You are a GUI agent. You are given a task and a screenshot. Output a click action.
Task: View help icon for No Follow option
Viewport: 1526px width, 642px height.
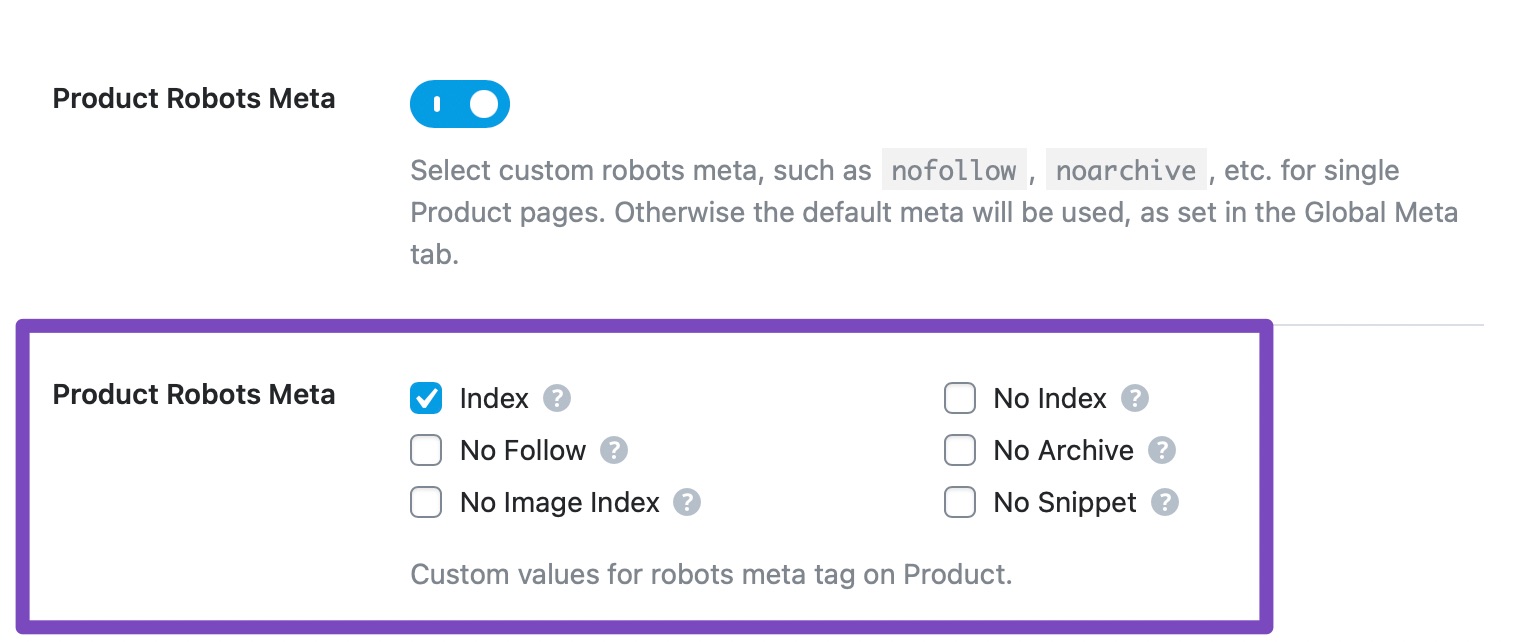tap(613, 450)
